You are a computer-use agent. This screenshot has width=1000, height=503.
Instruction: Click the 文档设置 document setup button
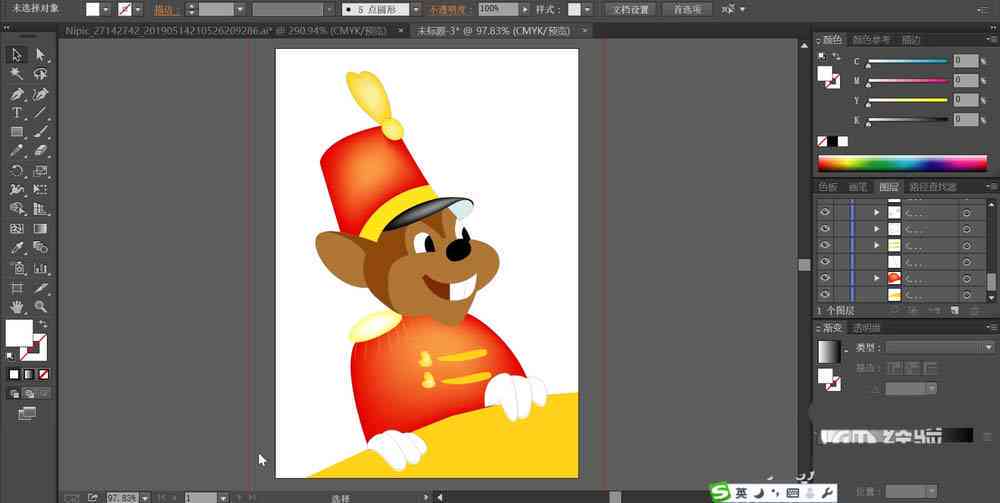(630, 10)
